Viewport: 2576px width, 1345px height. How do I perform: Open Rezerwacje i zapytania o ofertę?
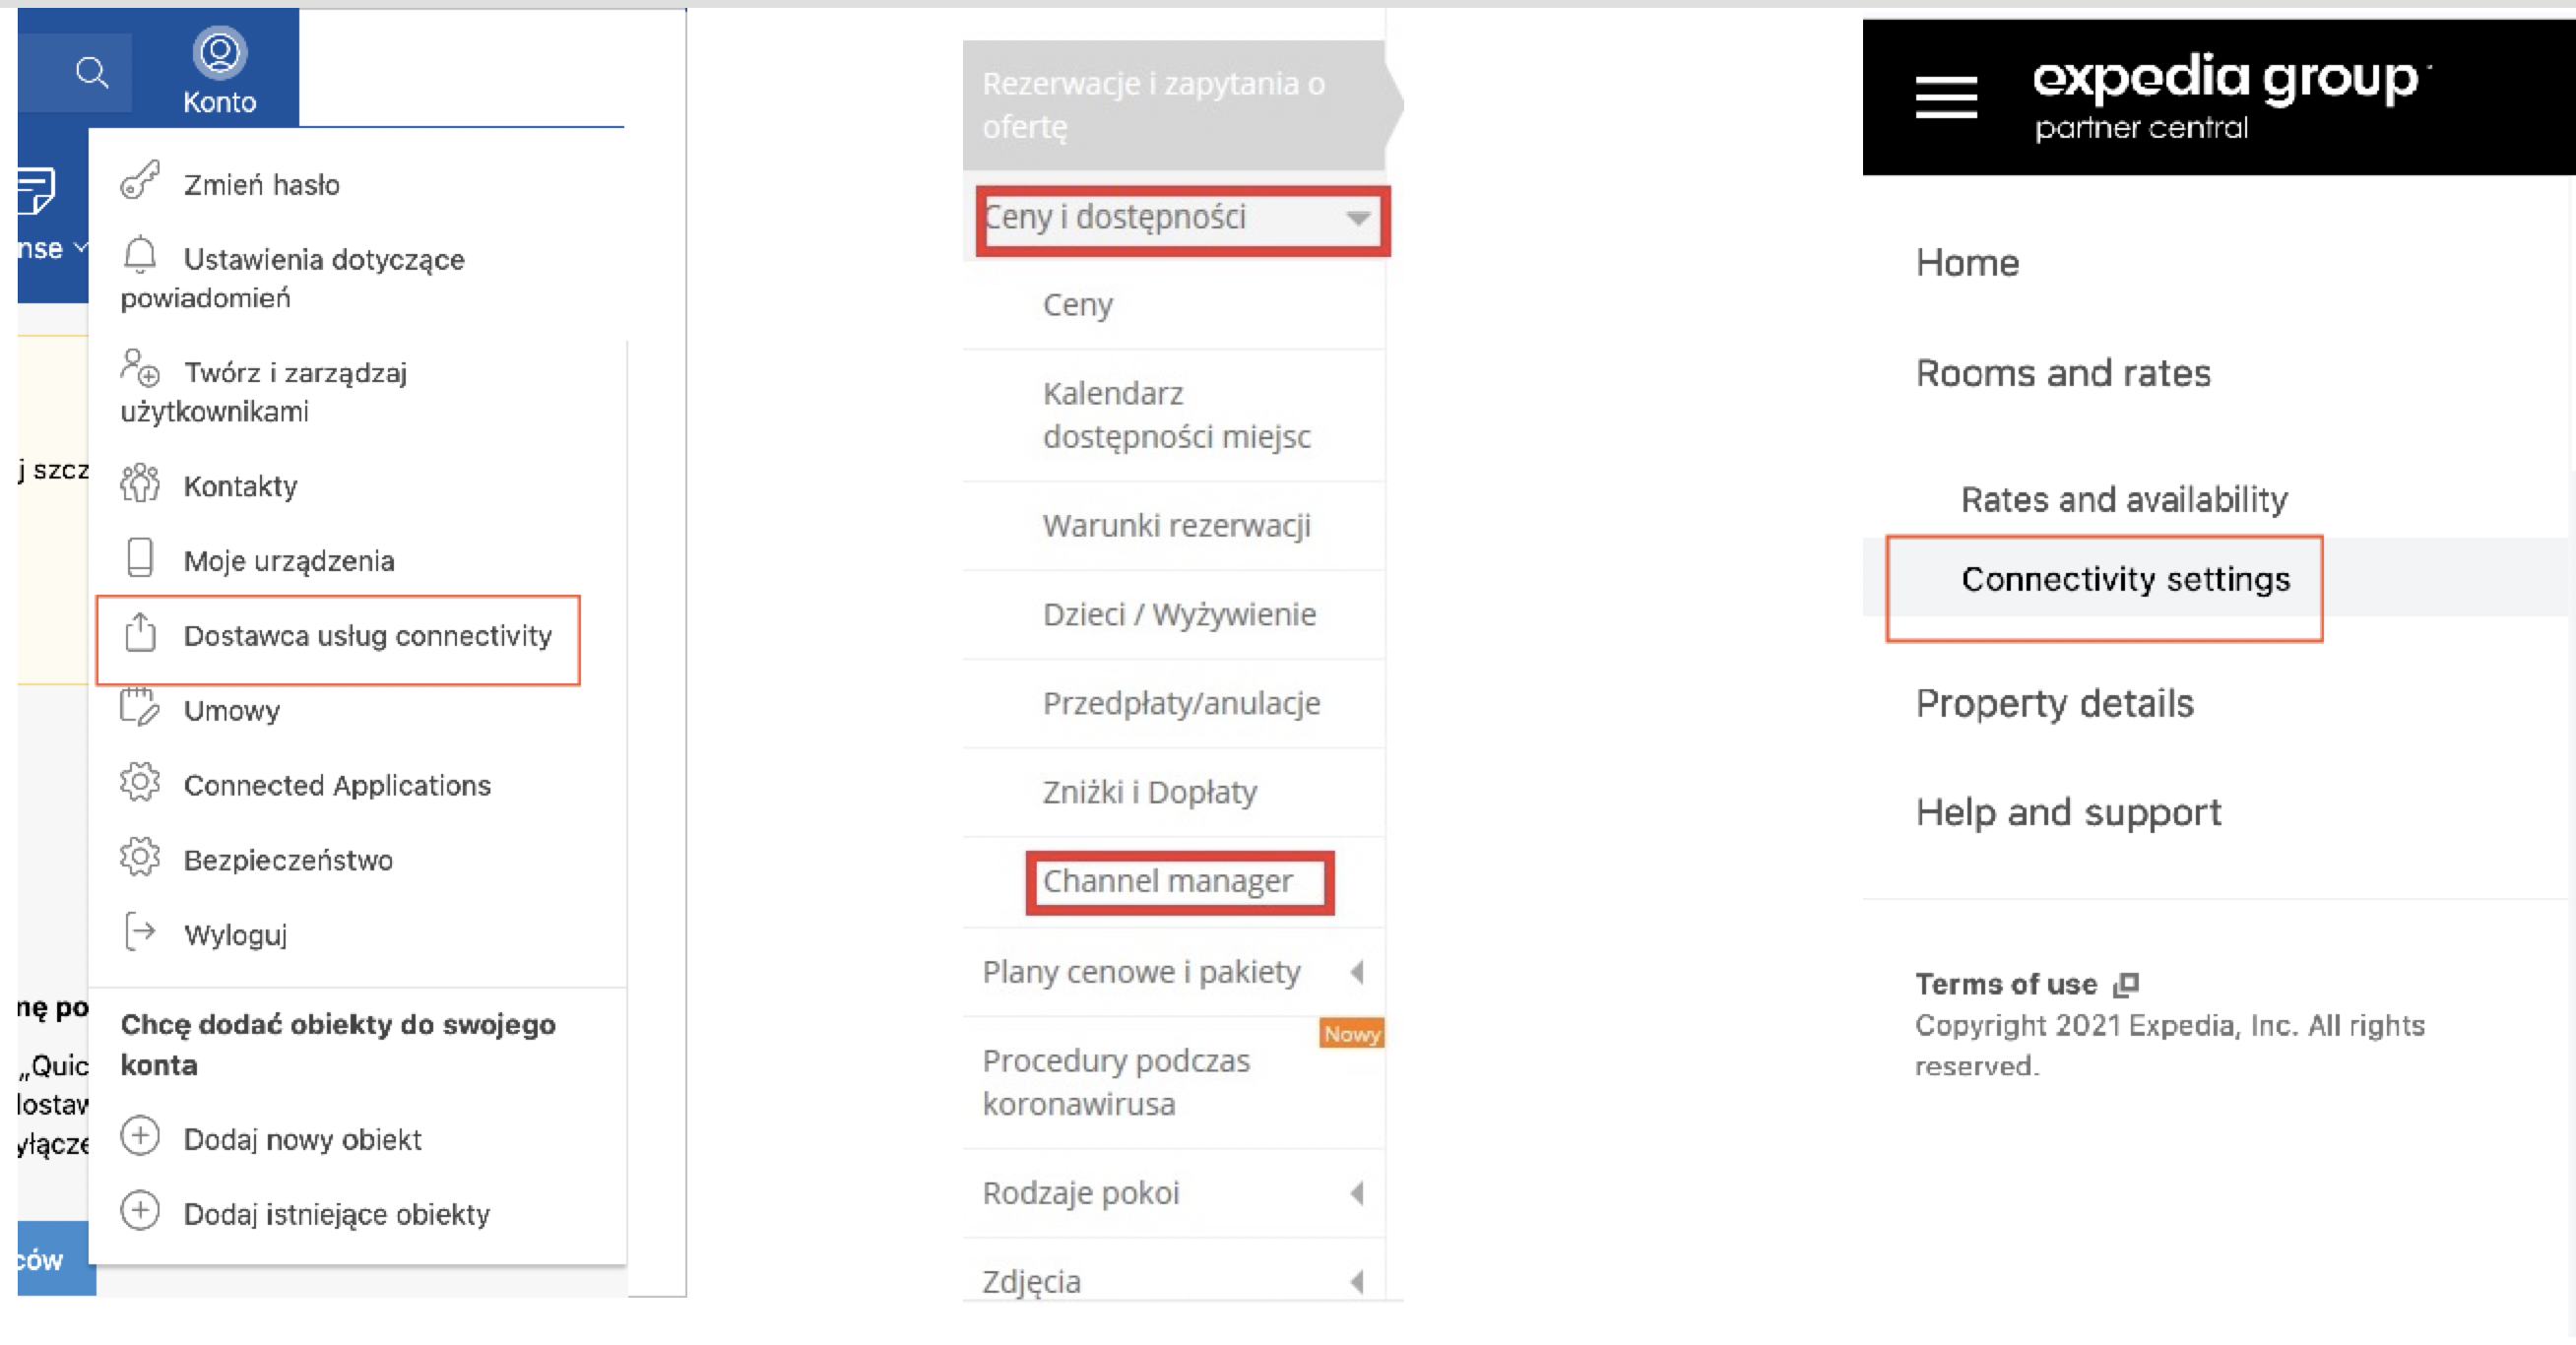1154,105
